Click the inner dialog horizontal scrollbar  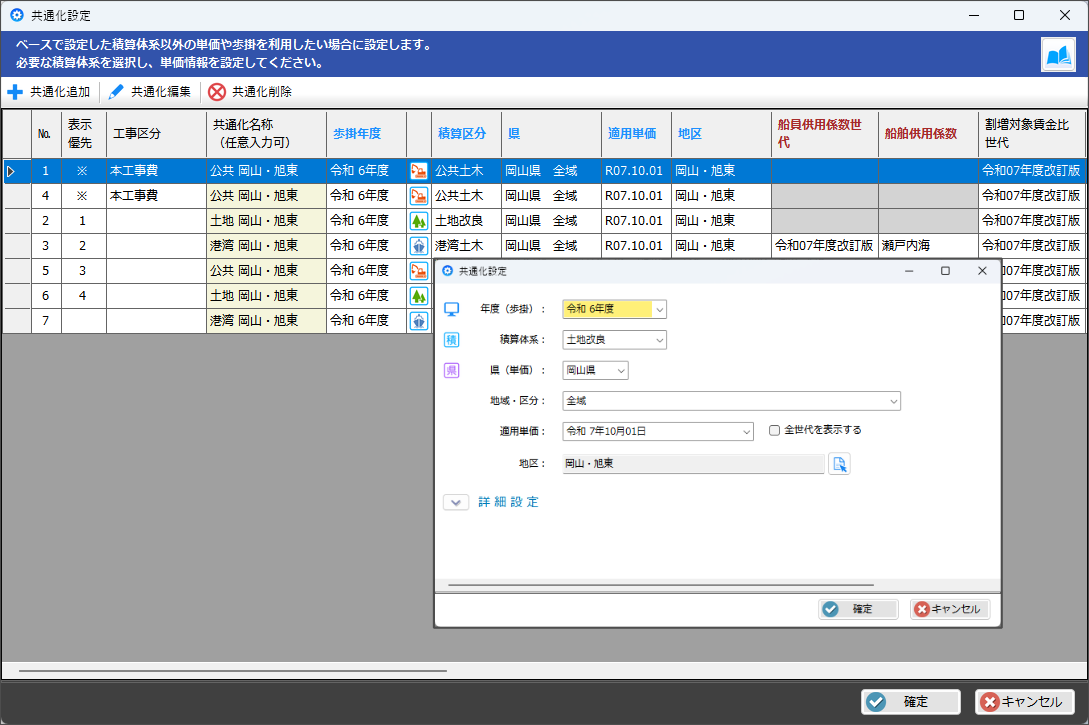click(660, 585)
